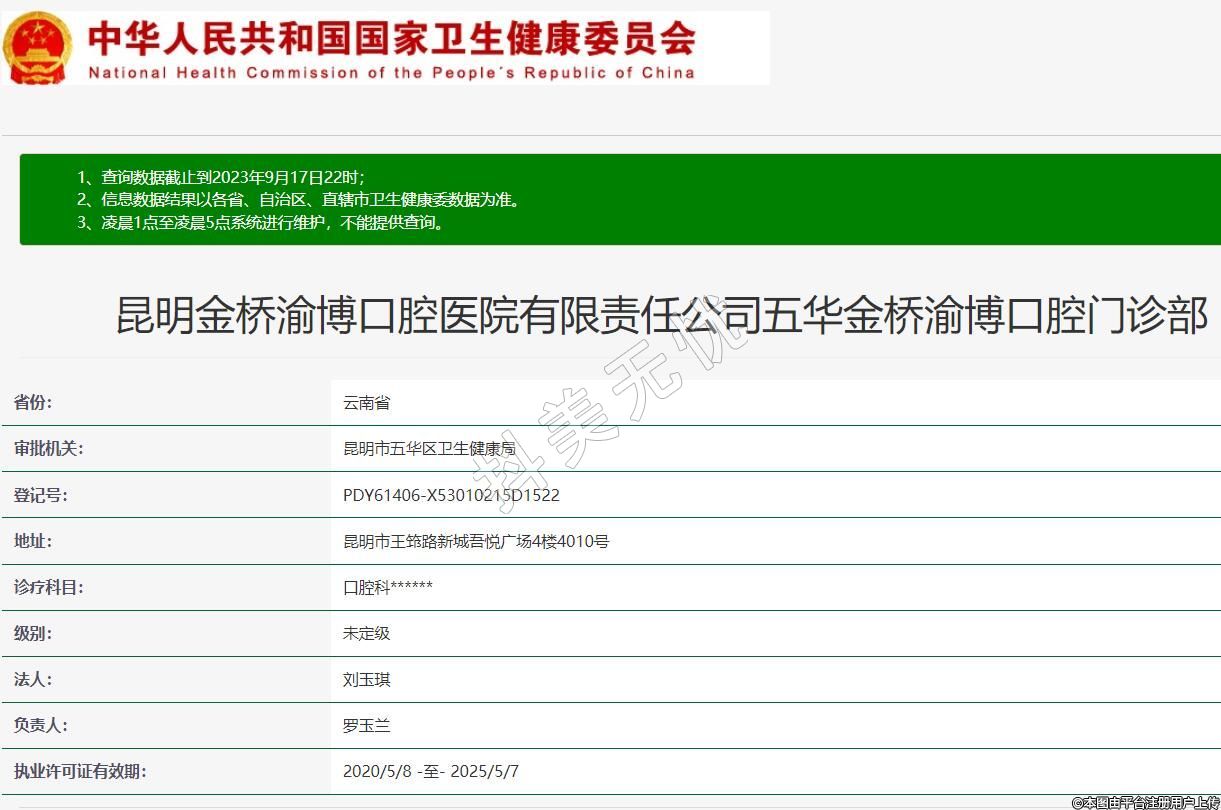Click the Chinese title 中华人民共和国国家卫生健康委员会
Image resolution: width=1221 pixels, height=810 pixels.
point(392,38)
